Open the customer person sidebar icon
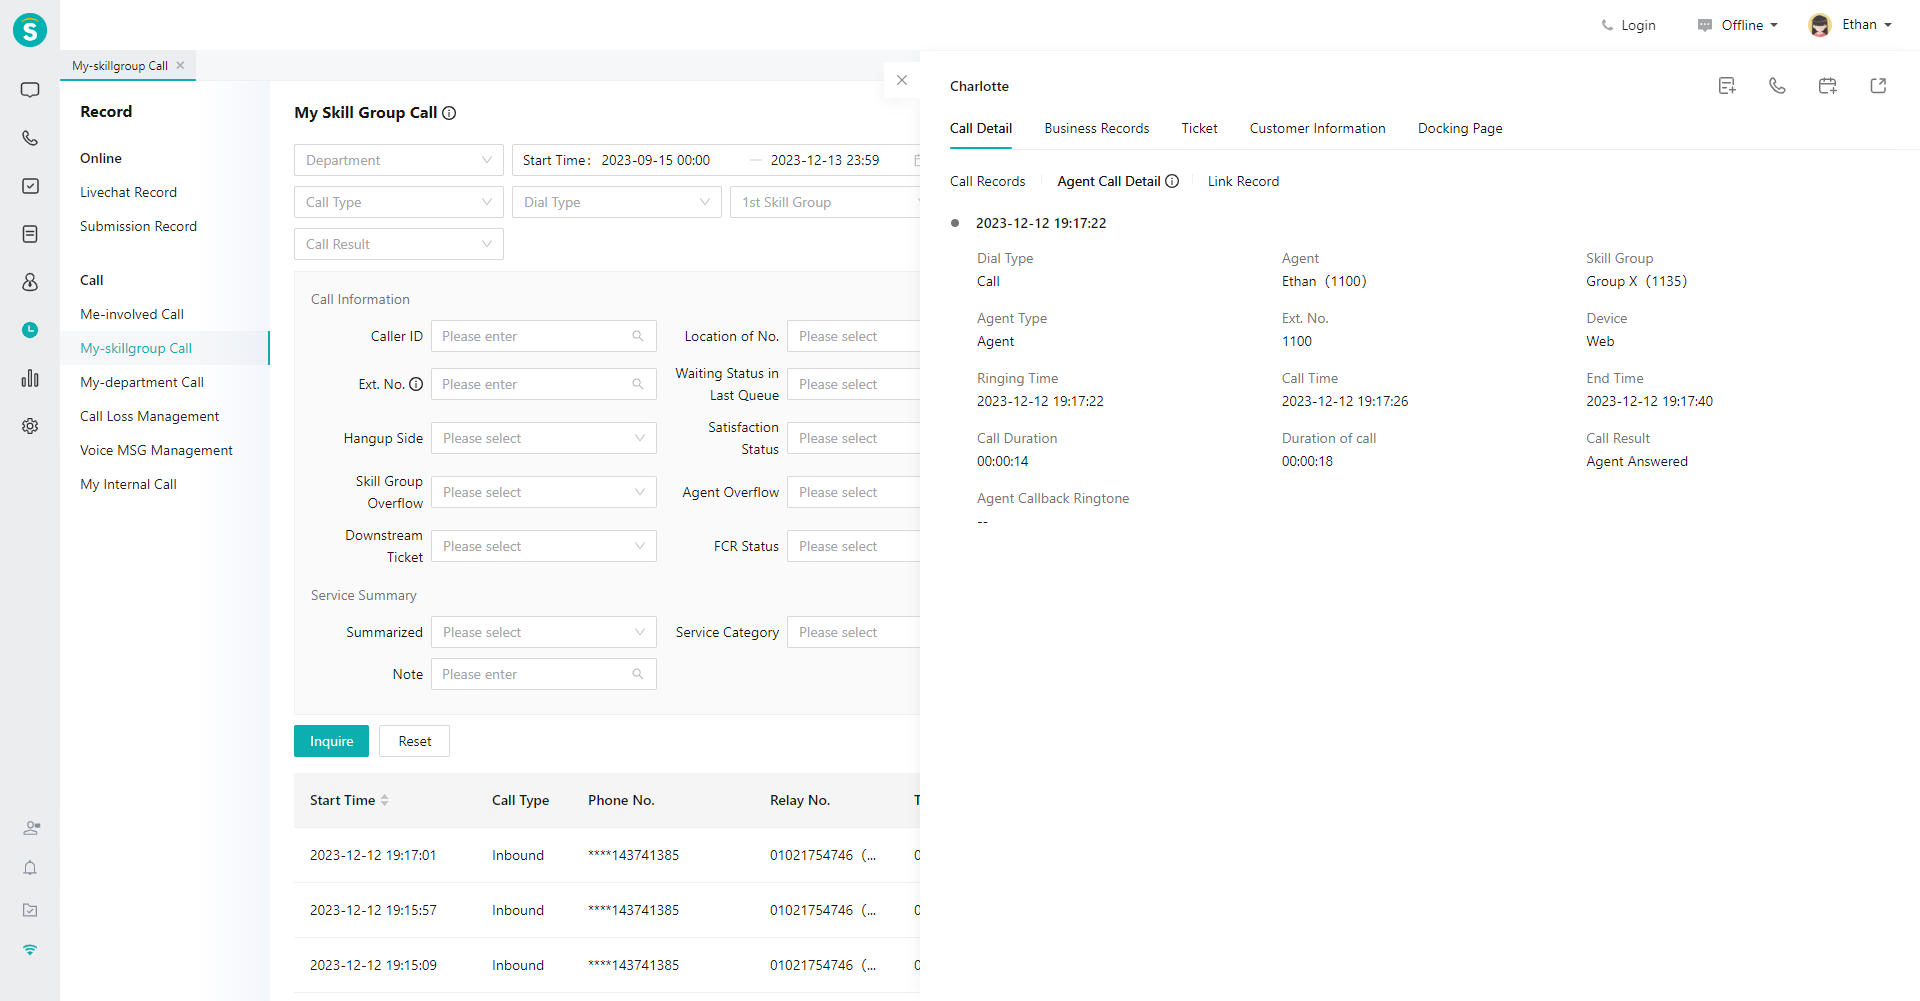The image size is (1920, 1001). (30, 282)
